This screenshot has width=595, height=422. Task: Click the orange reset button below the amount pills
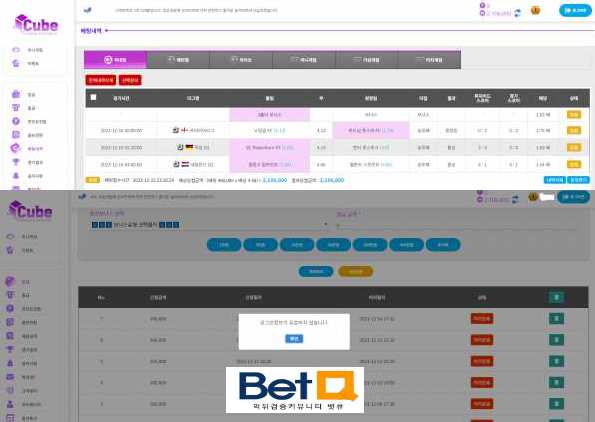(x=356, y=271)
